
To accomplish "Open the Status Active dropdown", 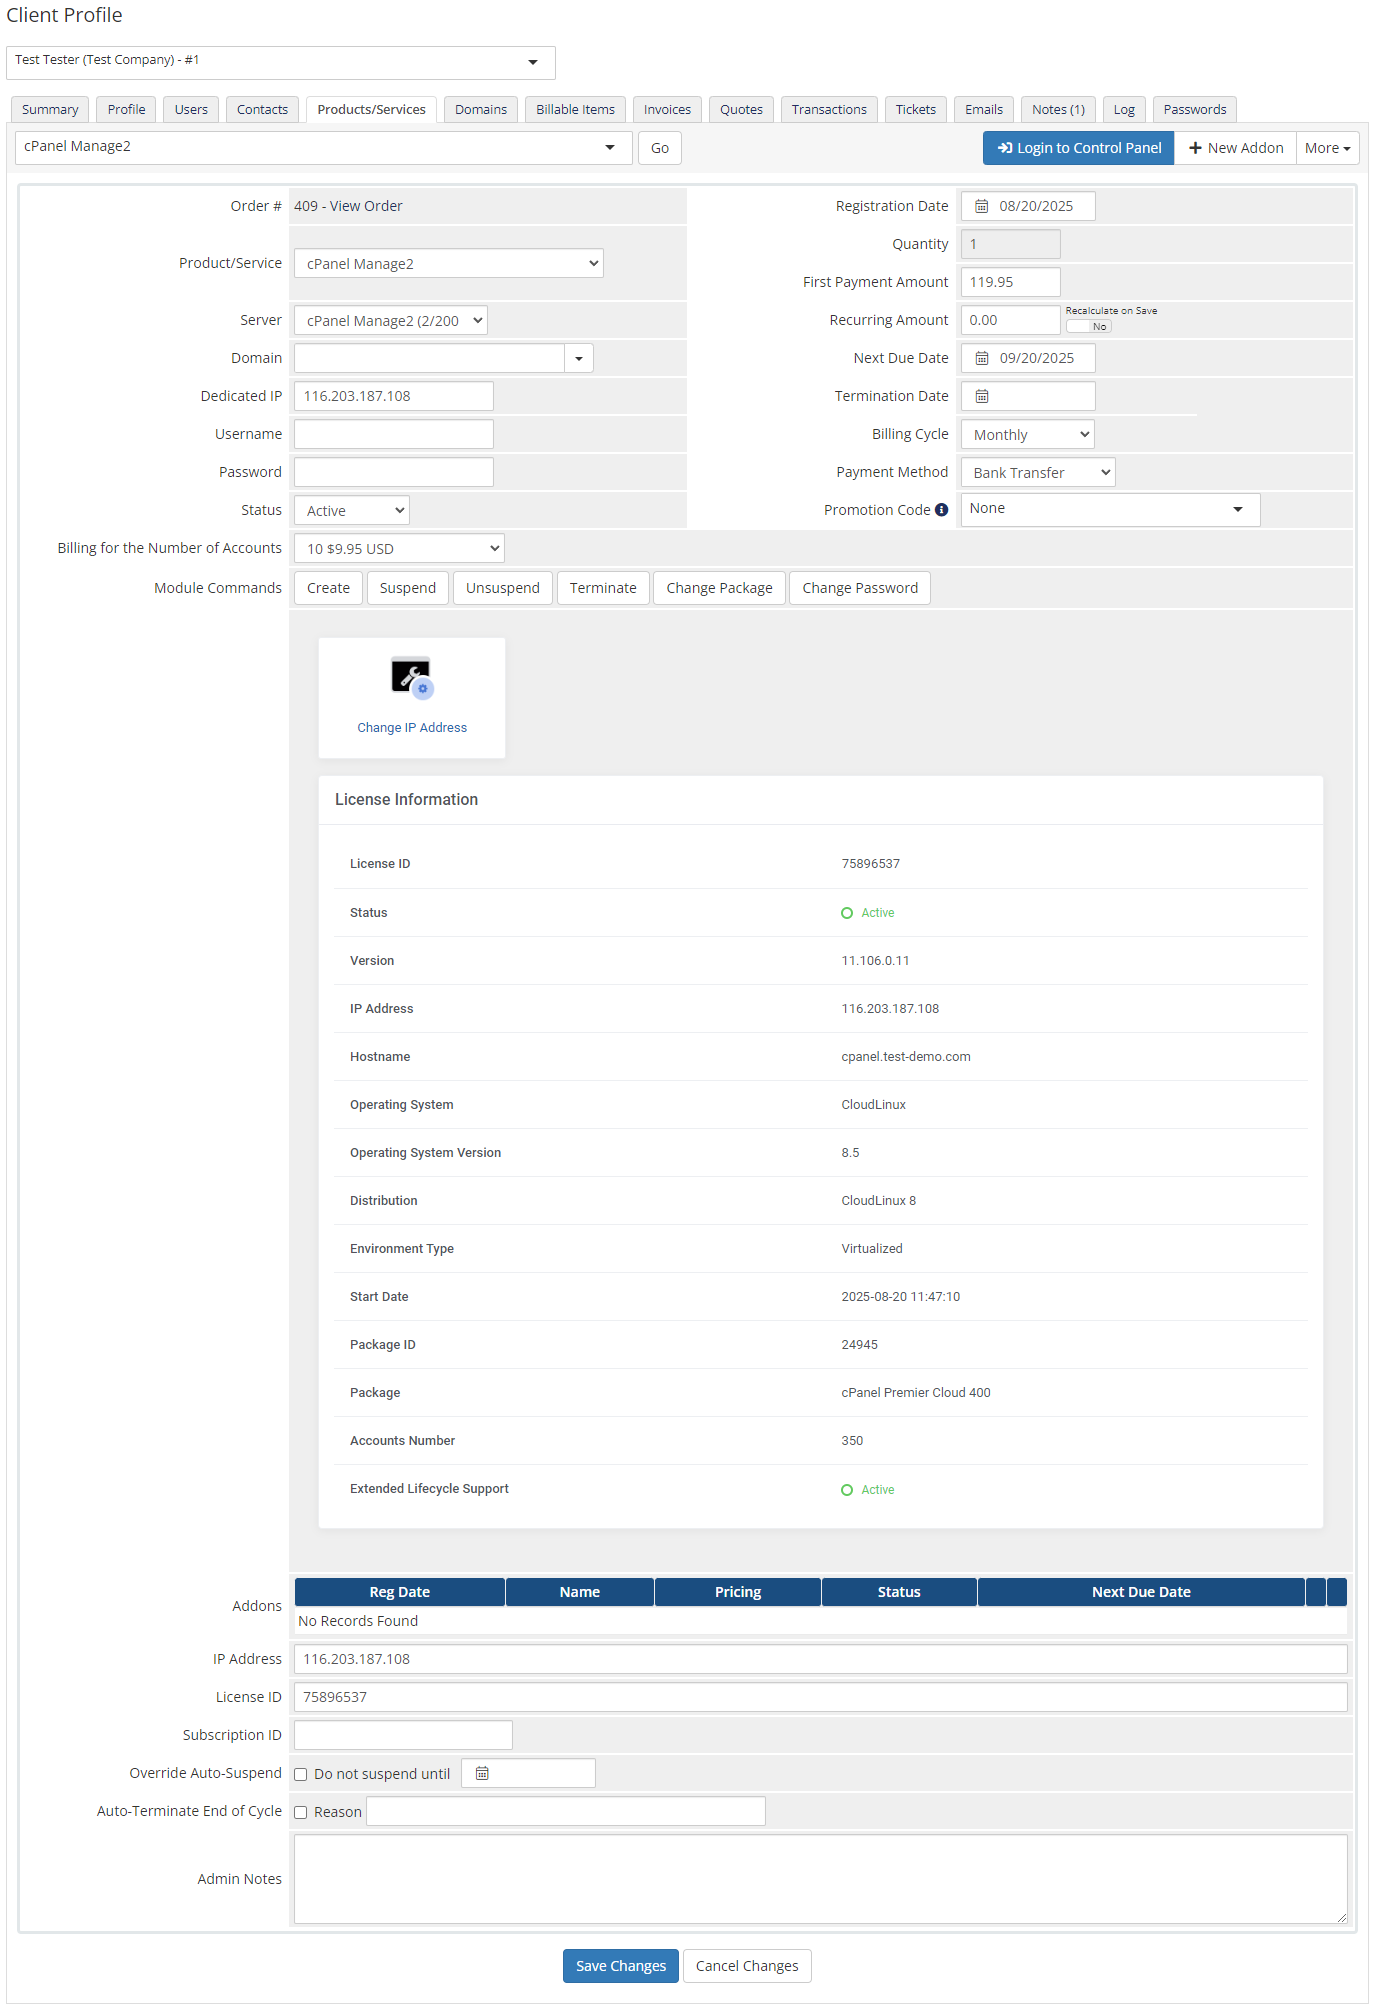I will [352, 510].
